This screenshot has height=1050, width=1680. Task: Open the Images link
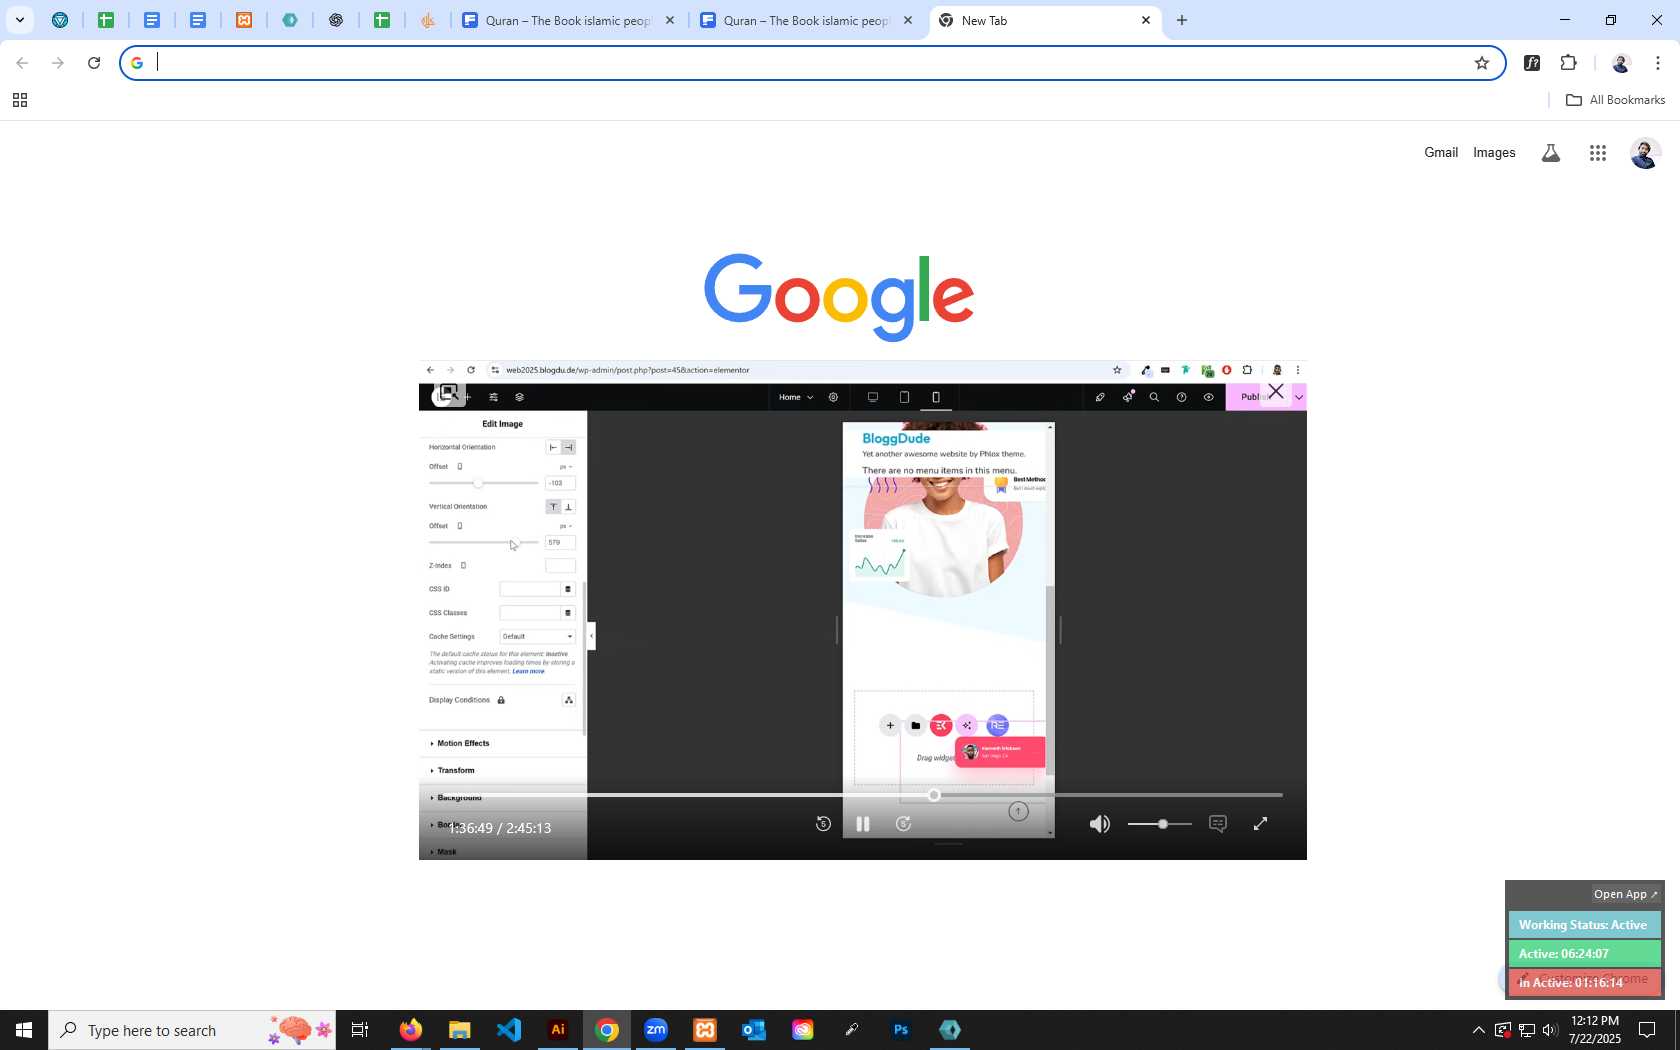pos(1494,153)
